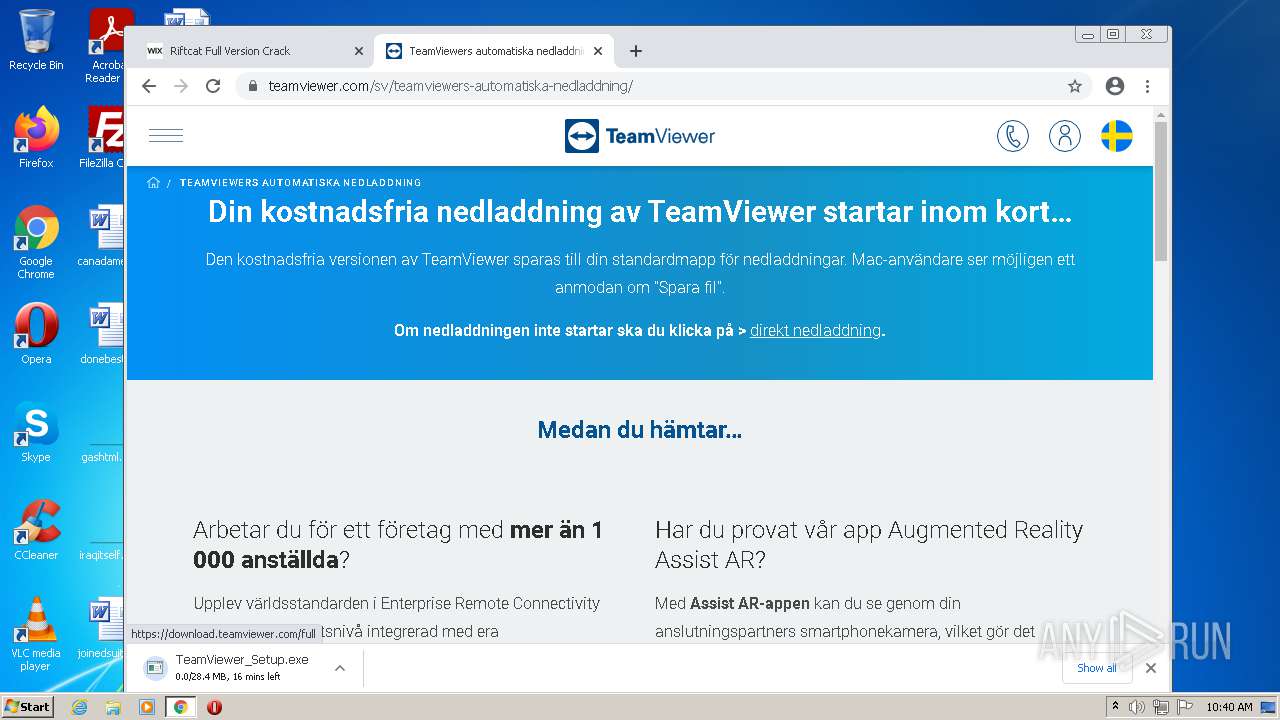Open CCleaner desktop shortcut
1280x720 pixels.
tap(36, 530)
